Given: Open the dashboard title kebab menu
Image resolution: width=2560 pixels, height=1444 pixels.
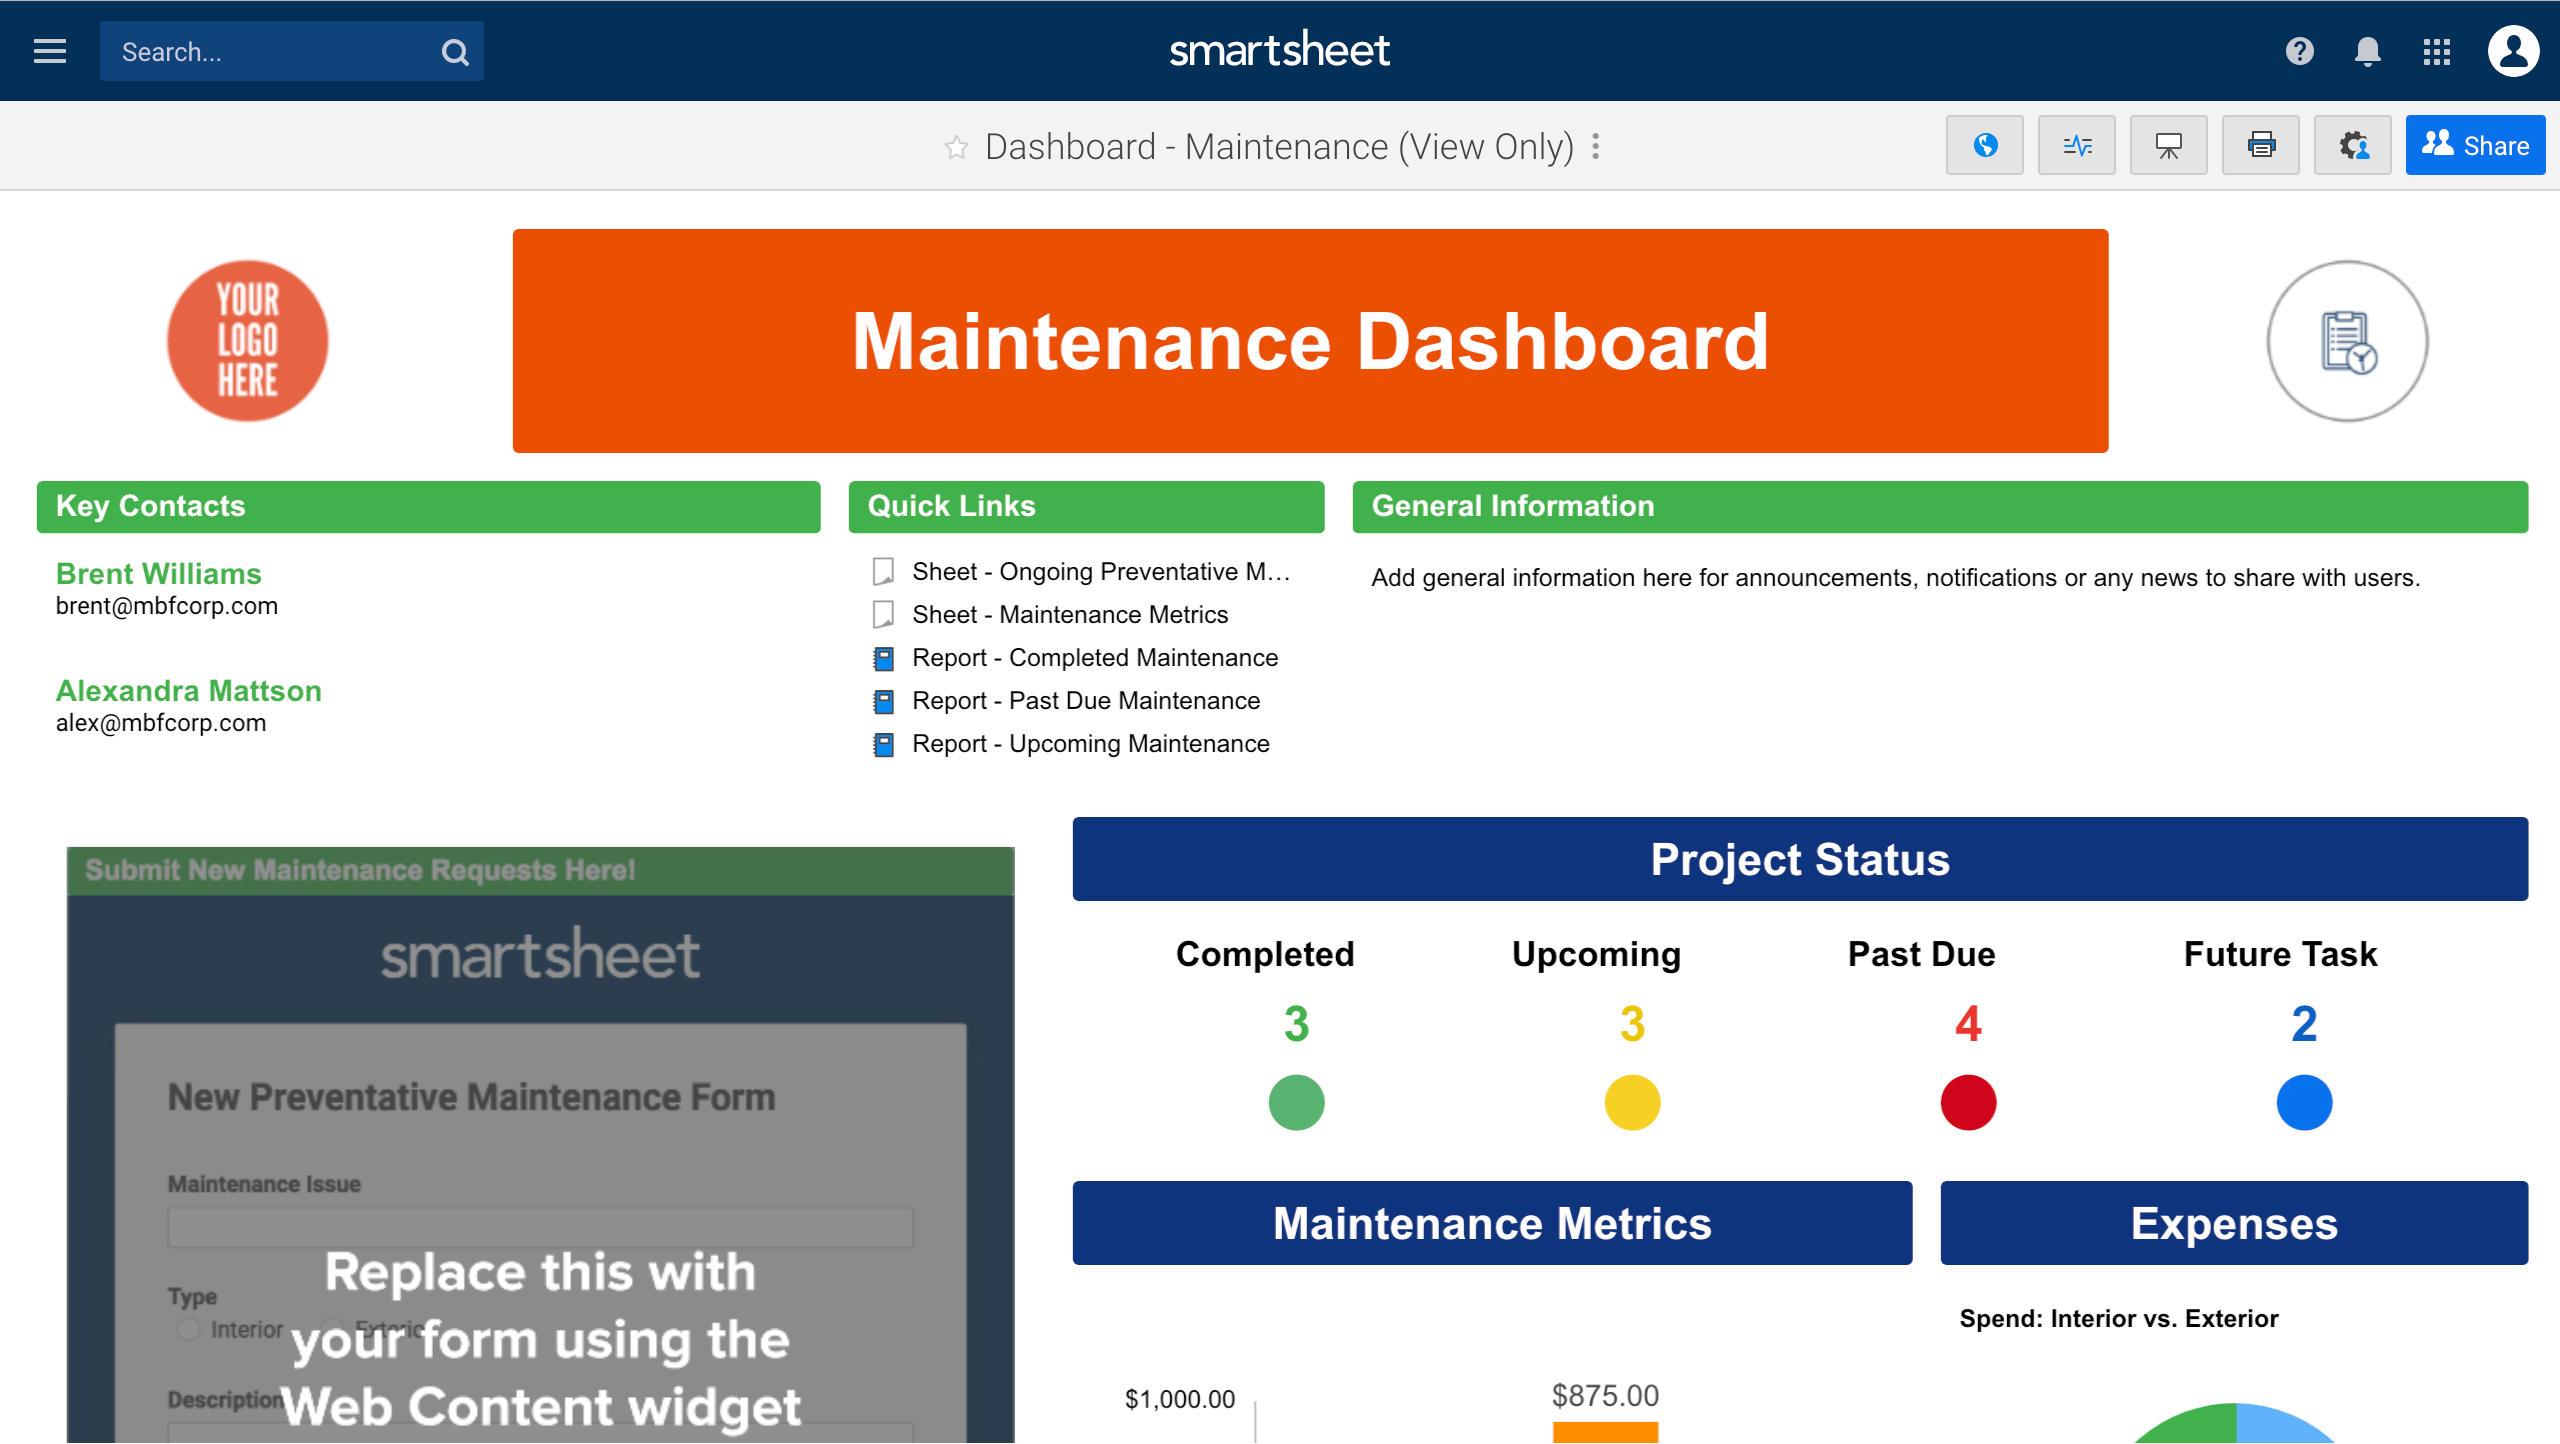Looking at the screenshot, I should point(1596,147).
